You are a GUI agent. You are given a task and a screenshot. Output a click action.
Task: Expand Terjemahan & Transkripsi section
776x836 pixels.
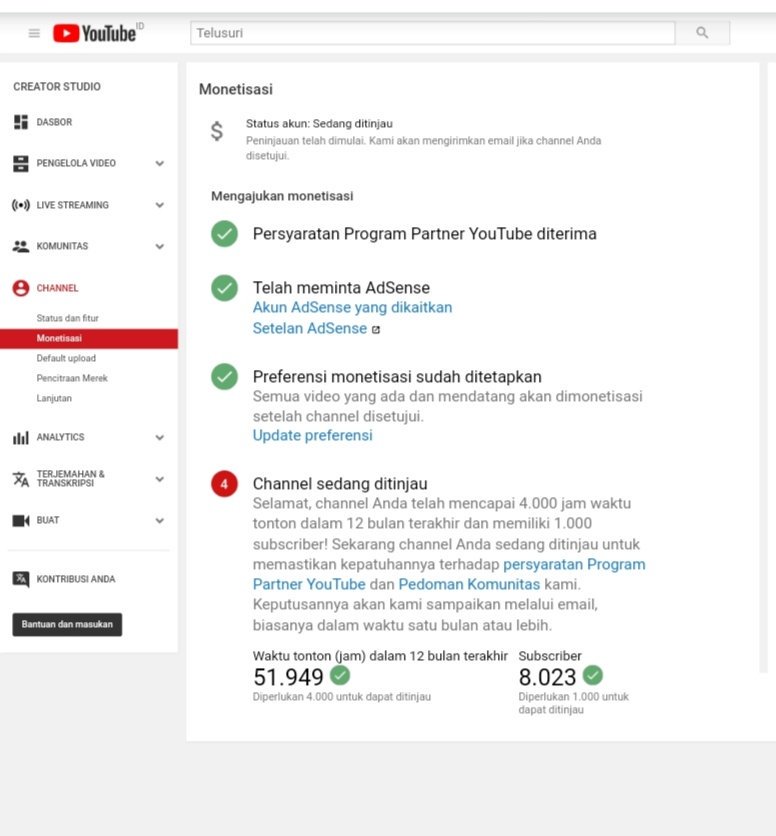pos(159,479)
